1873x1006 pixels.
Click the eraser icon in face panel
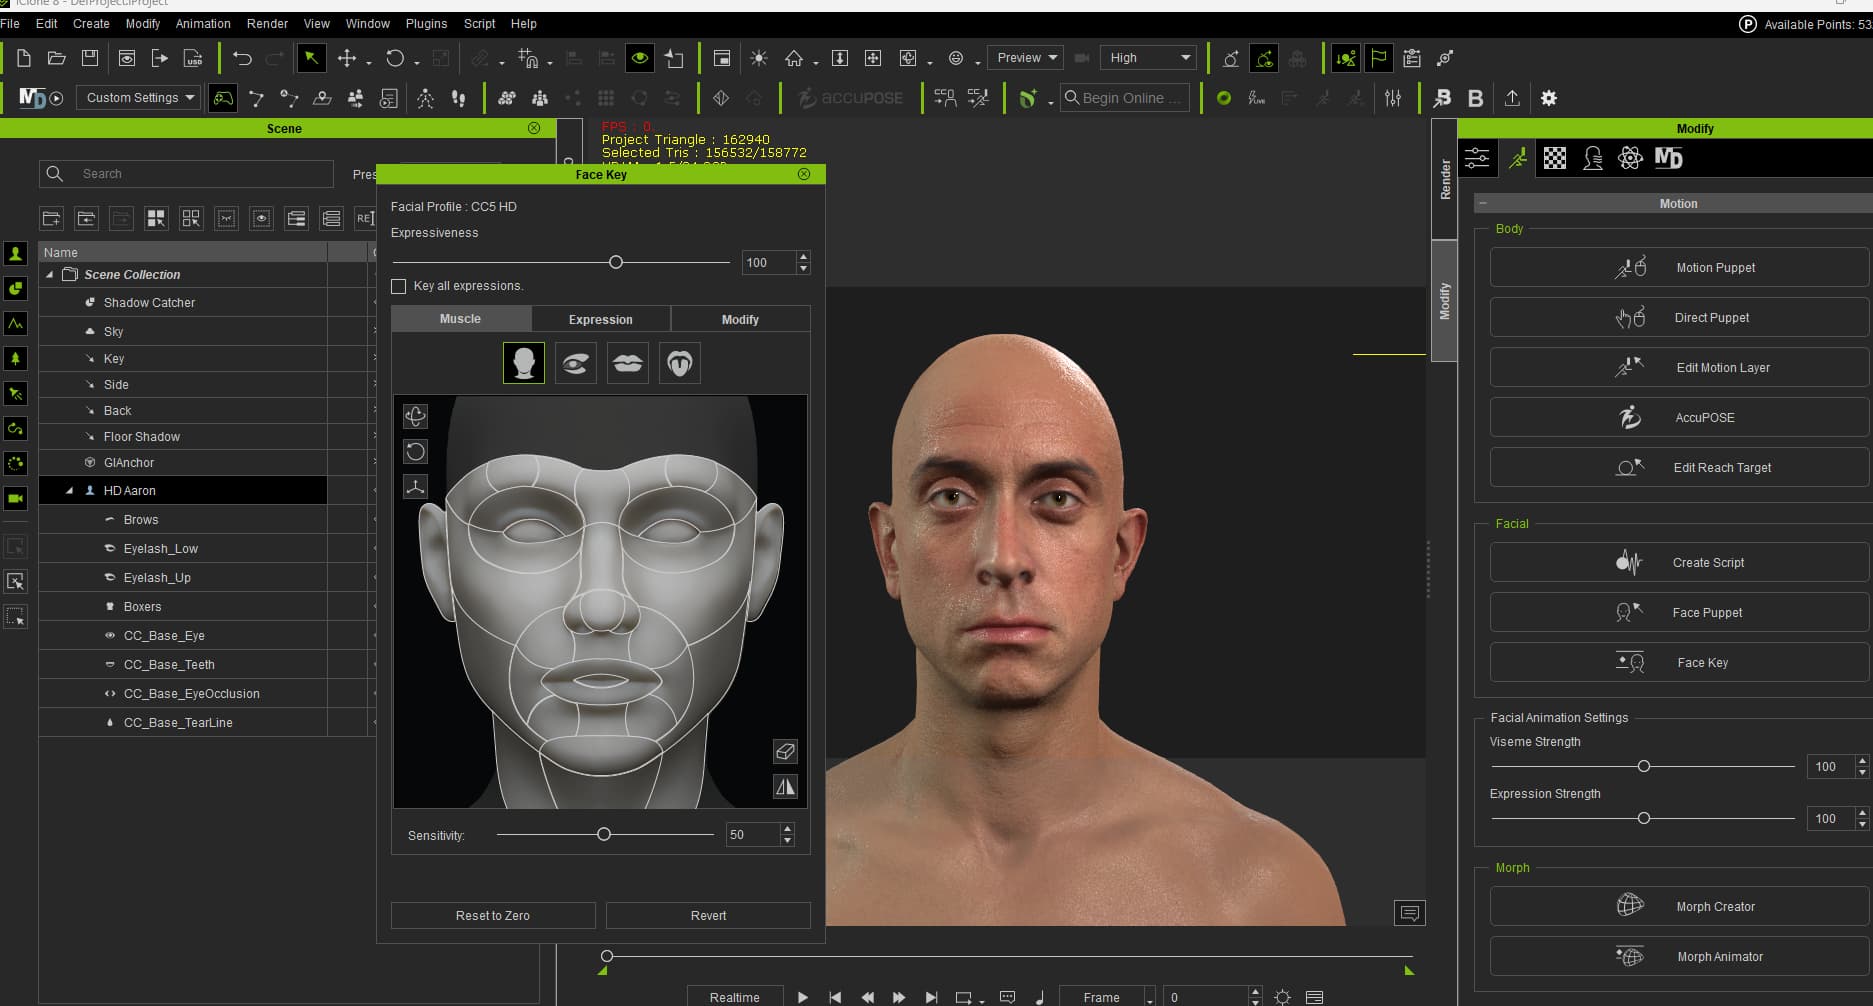(785, 751)
